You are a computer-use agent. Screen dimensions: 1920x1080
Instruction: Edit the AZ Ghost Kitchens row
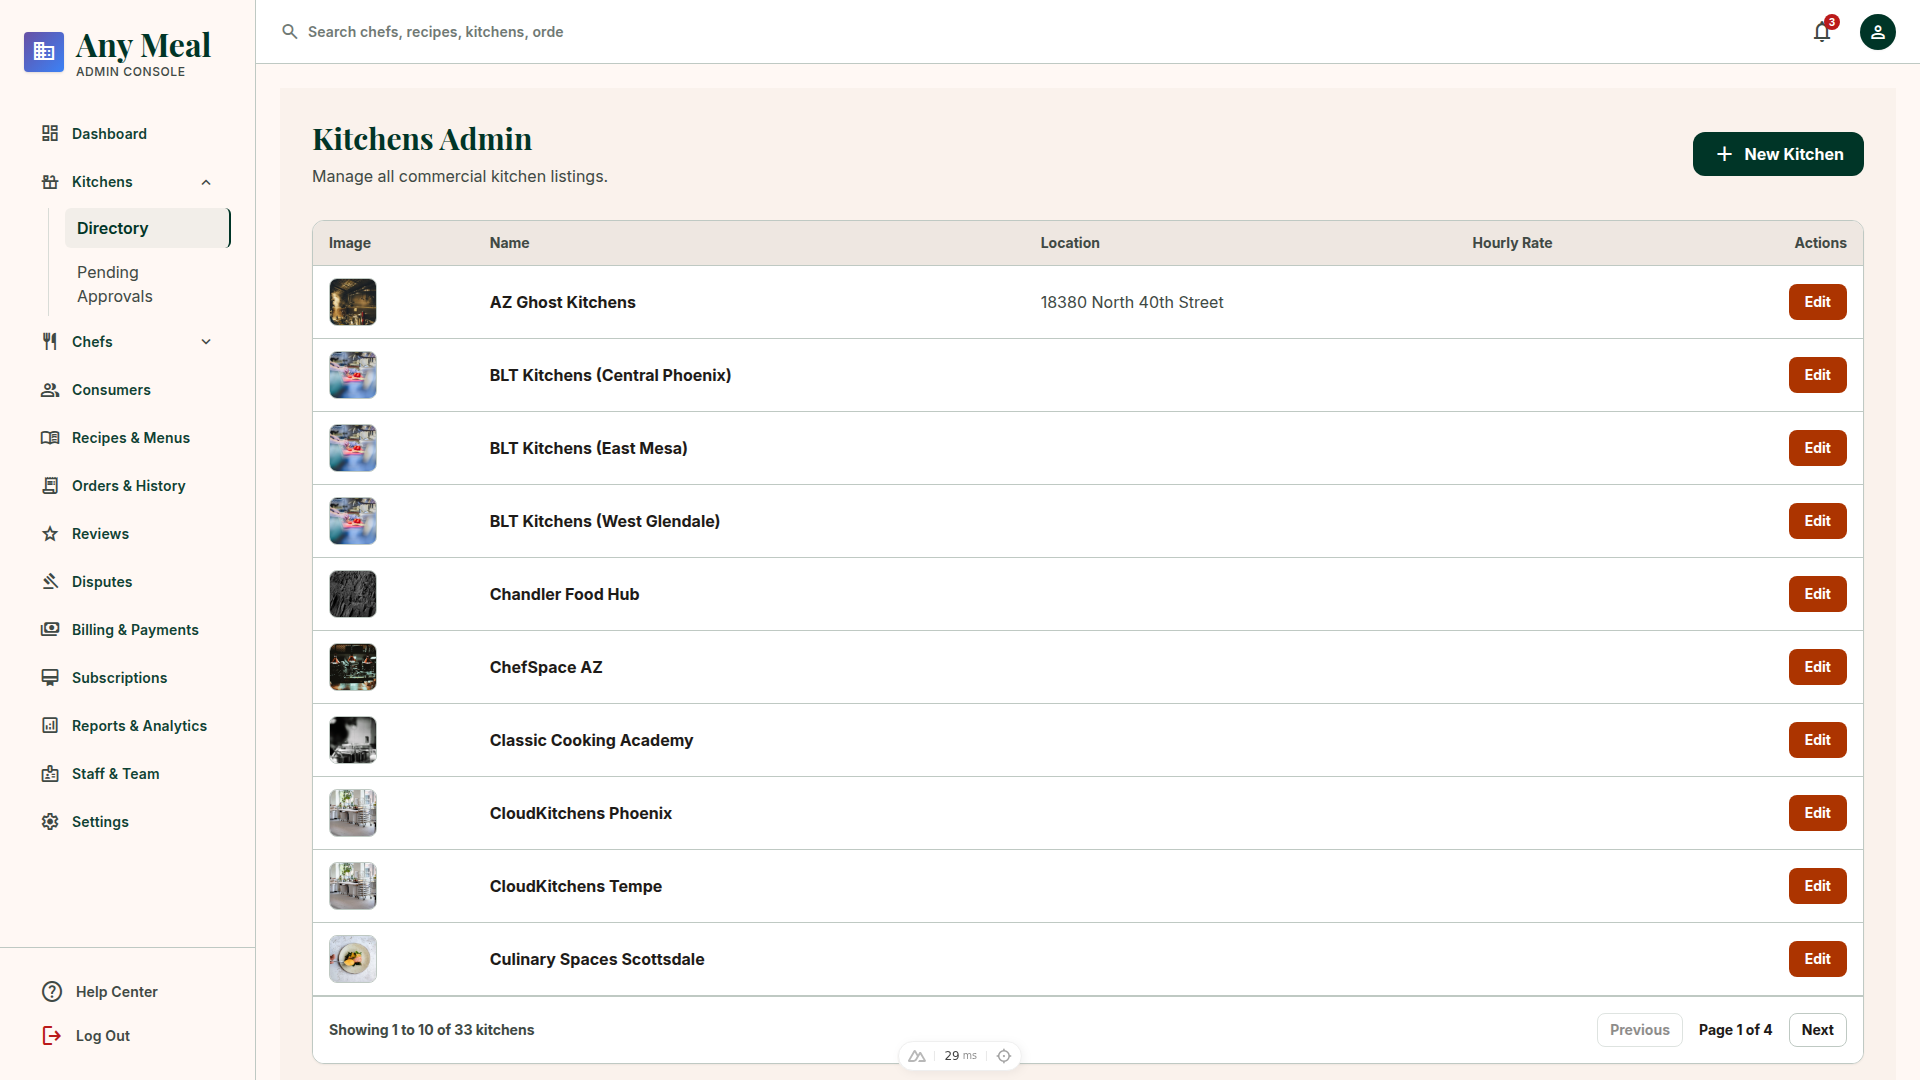[1817, 302]
